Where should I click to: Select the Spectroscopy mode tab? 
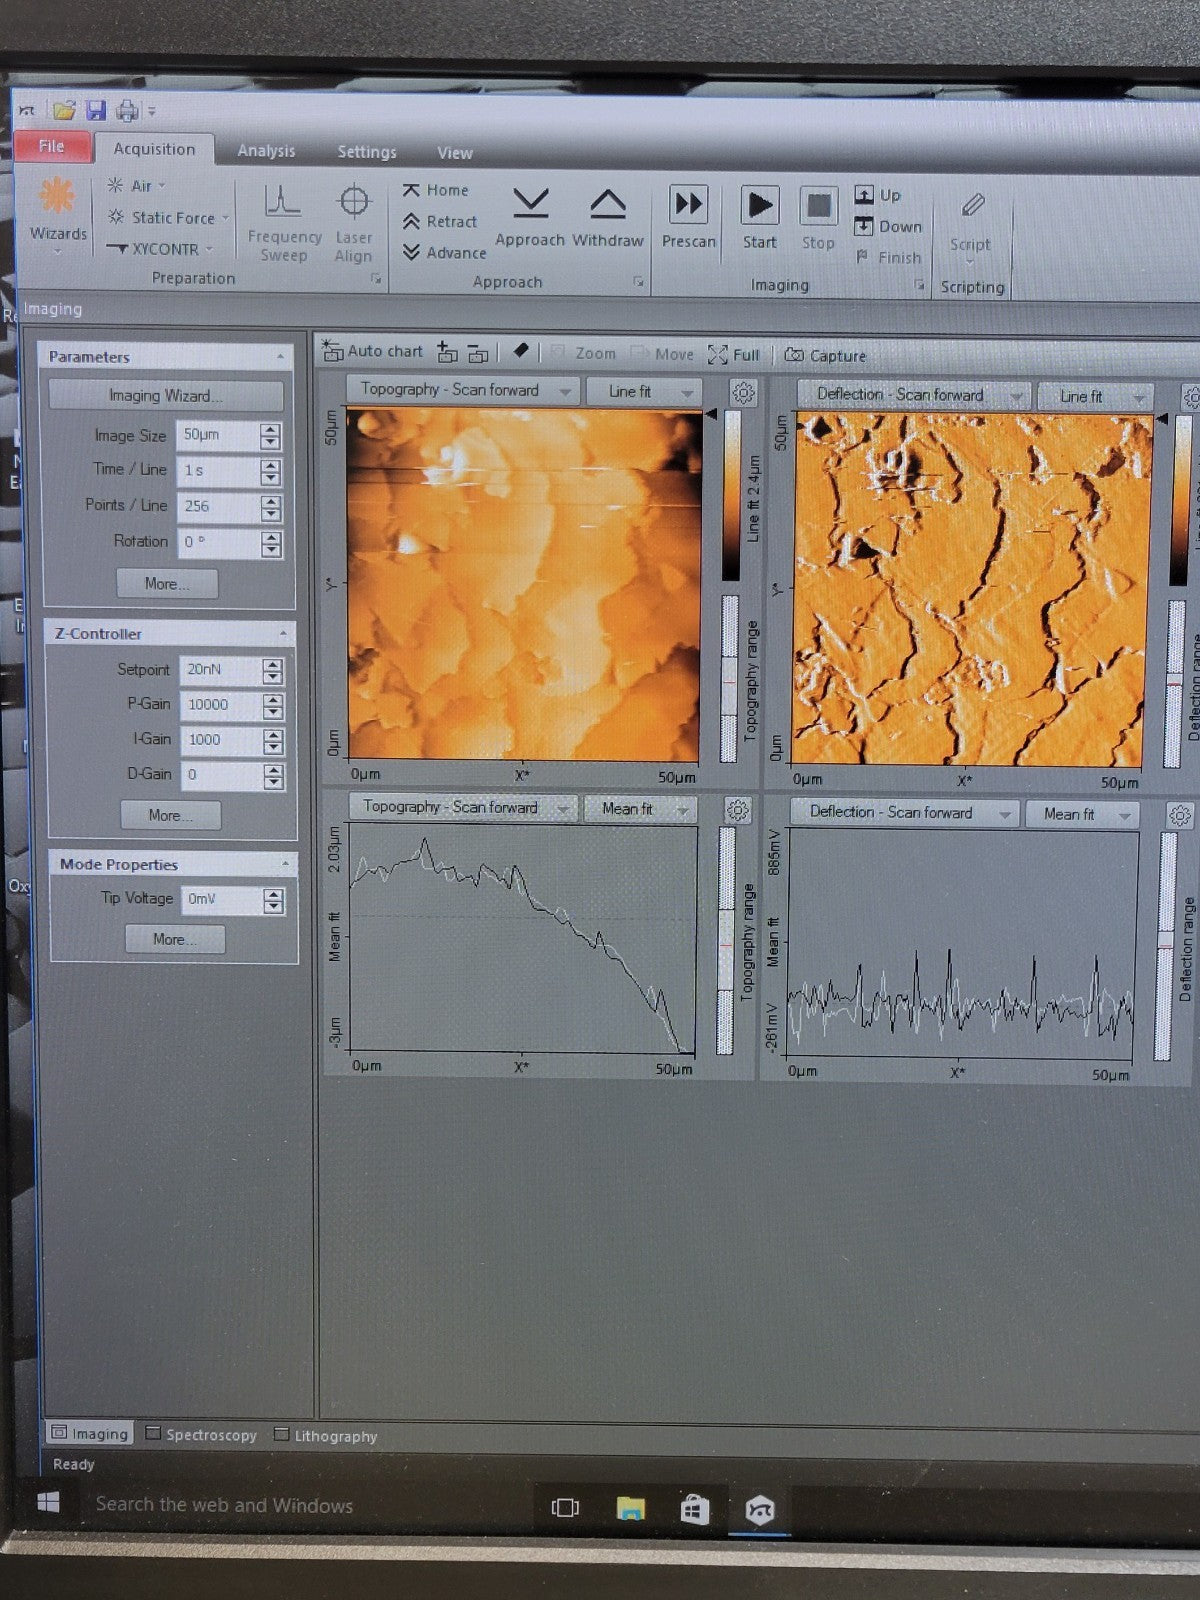click(201, 1434)
